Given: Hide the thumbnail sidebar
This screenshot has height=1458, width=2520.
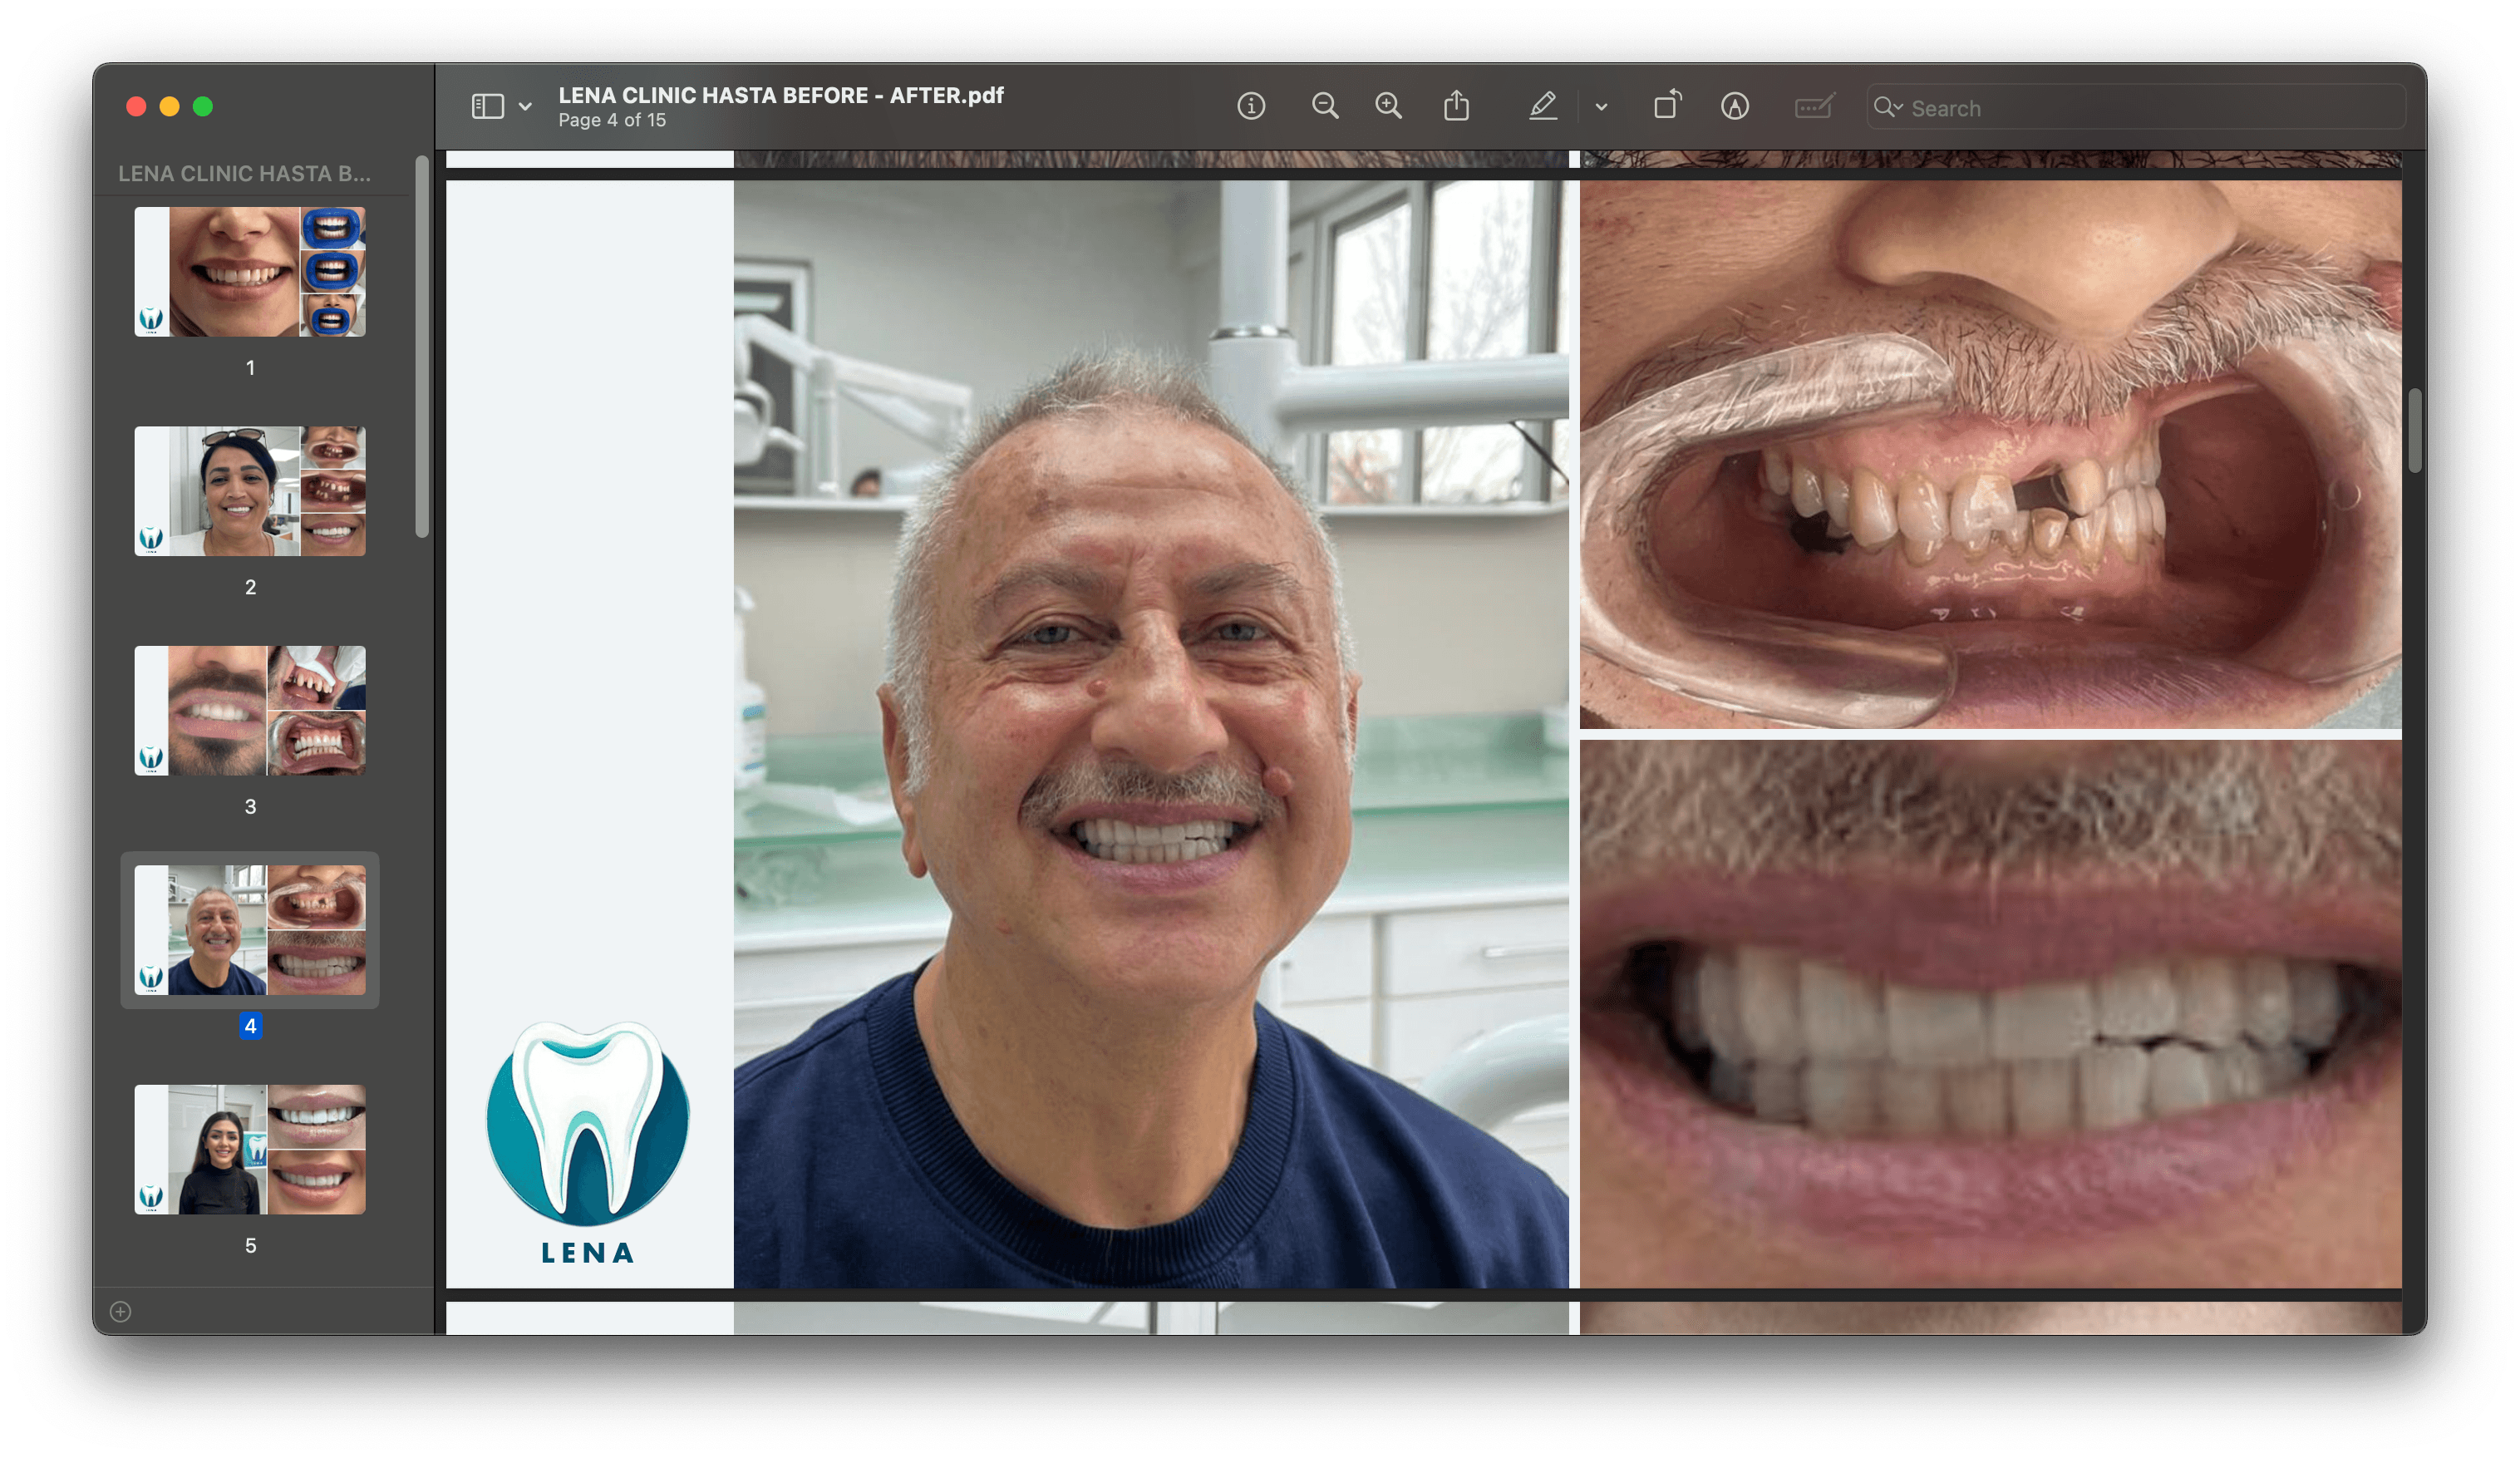Looking at the screenshot, I should click(x=489, y=105).
